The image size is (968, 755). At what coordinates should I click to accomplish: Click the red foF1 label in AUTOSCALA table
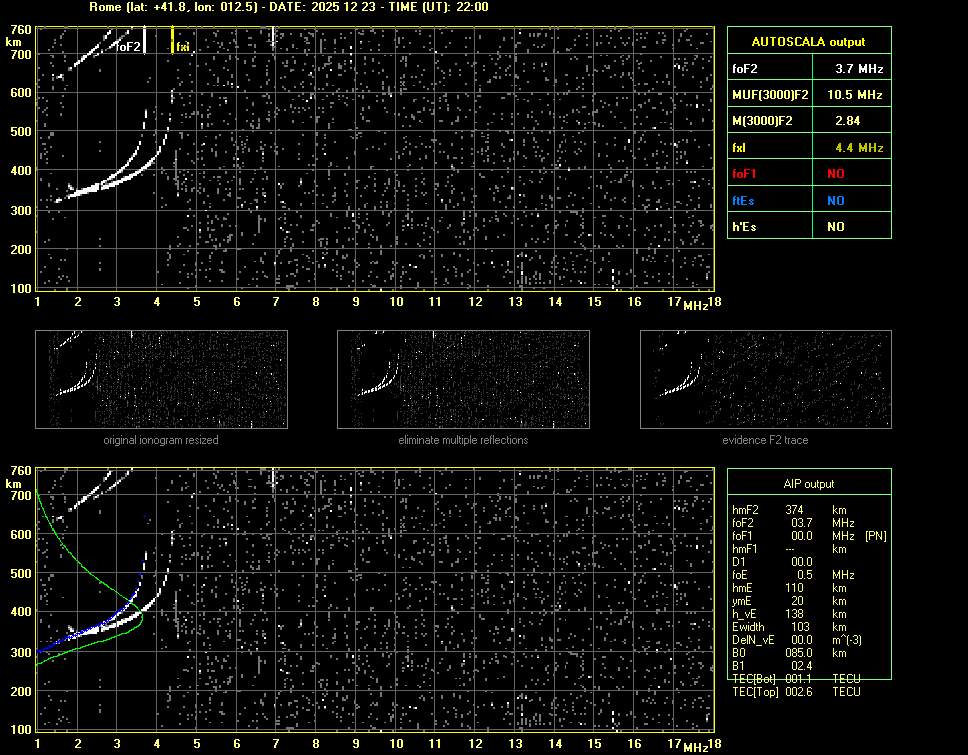(x=745, y=174)
